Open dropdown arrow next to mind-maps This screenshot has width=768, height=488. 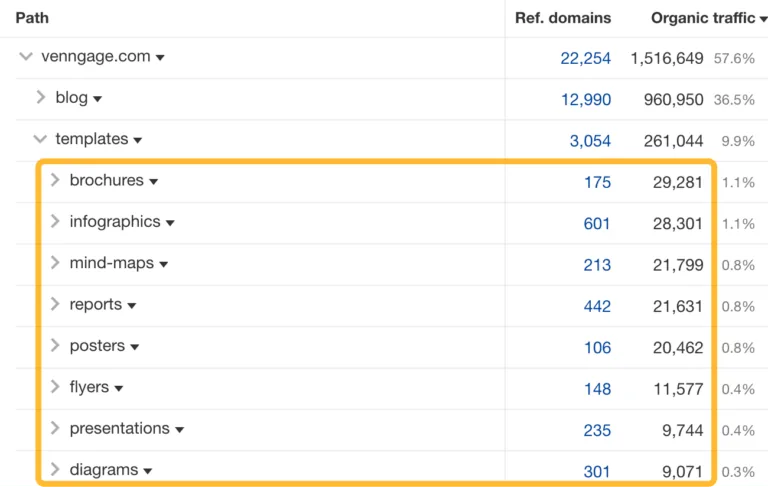pos(164,265)
